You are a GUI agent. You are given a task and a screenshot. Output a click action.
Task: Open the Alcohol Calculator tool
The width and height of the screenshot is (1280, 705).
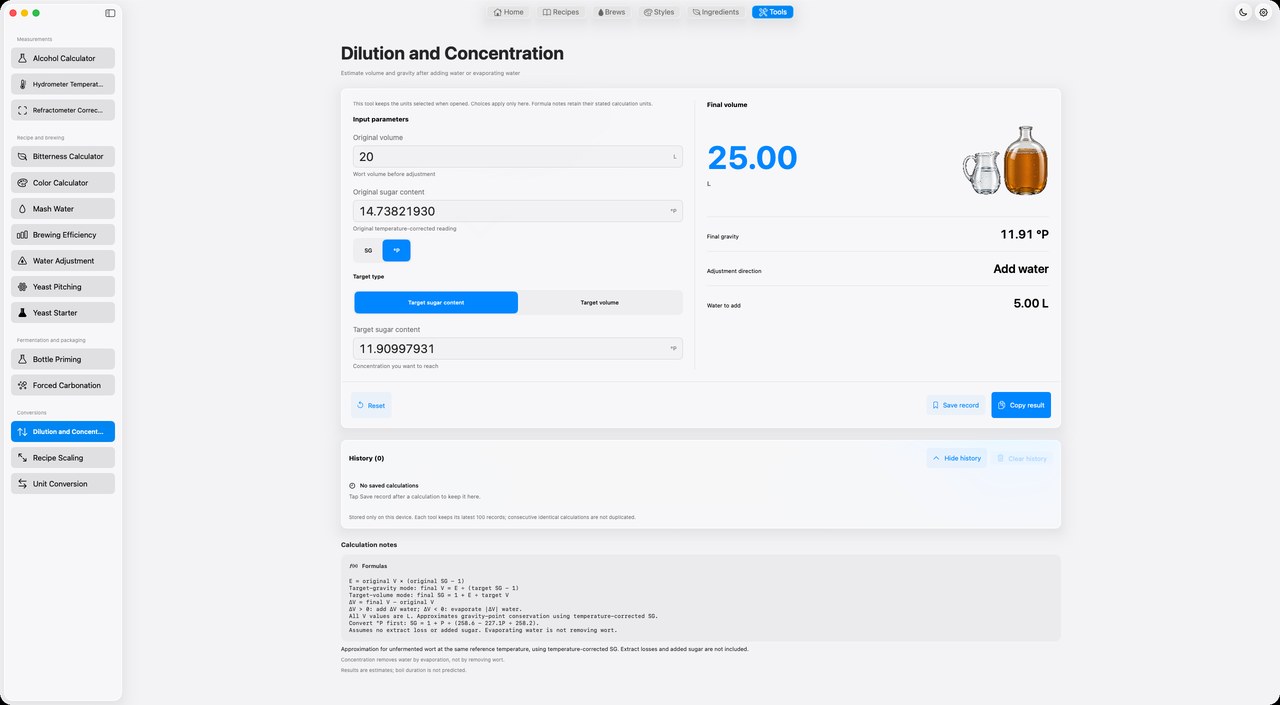pyautogui.click(x=63, y=58)
